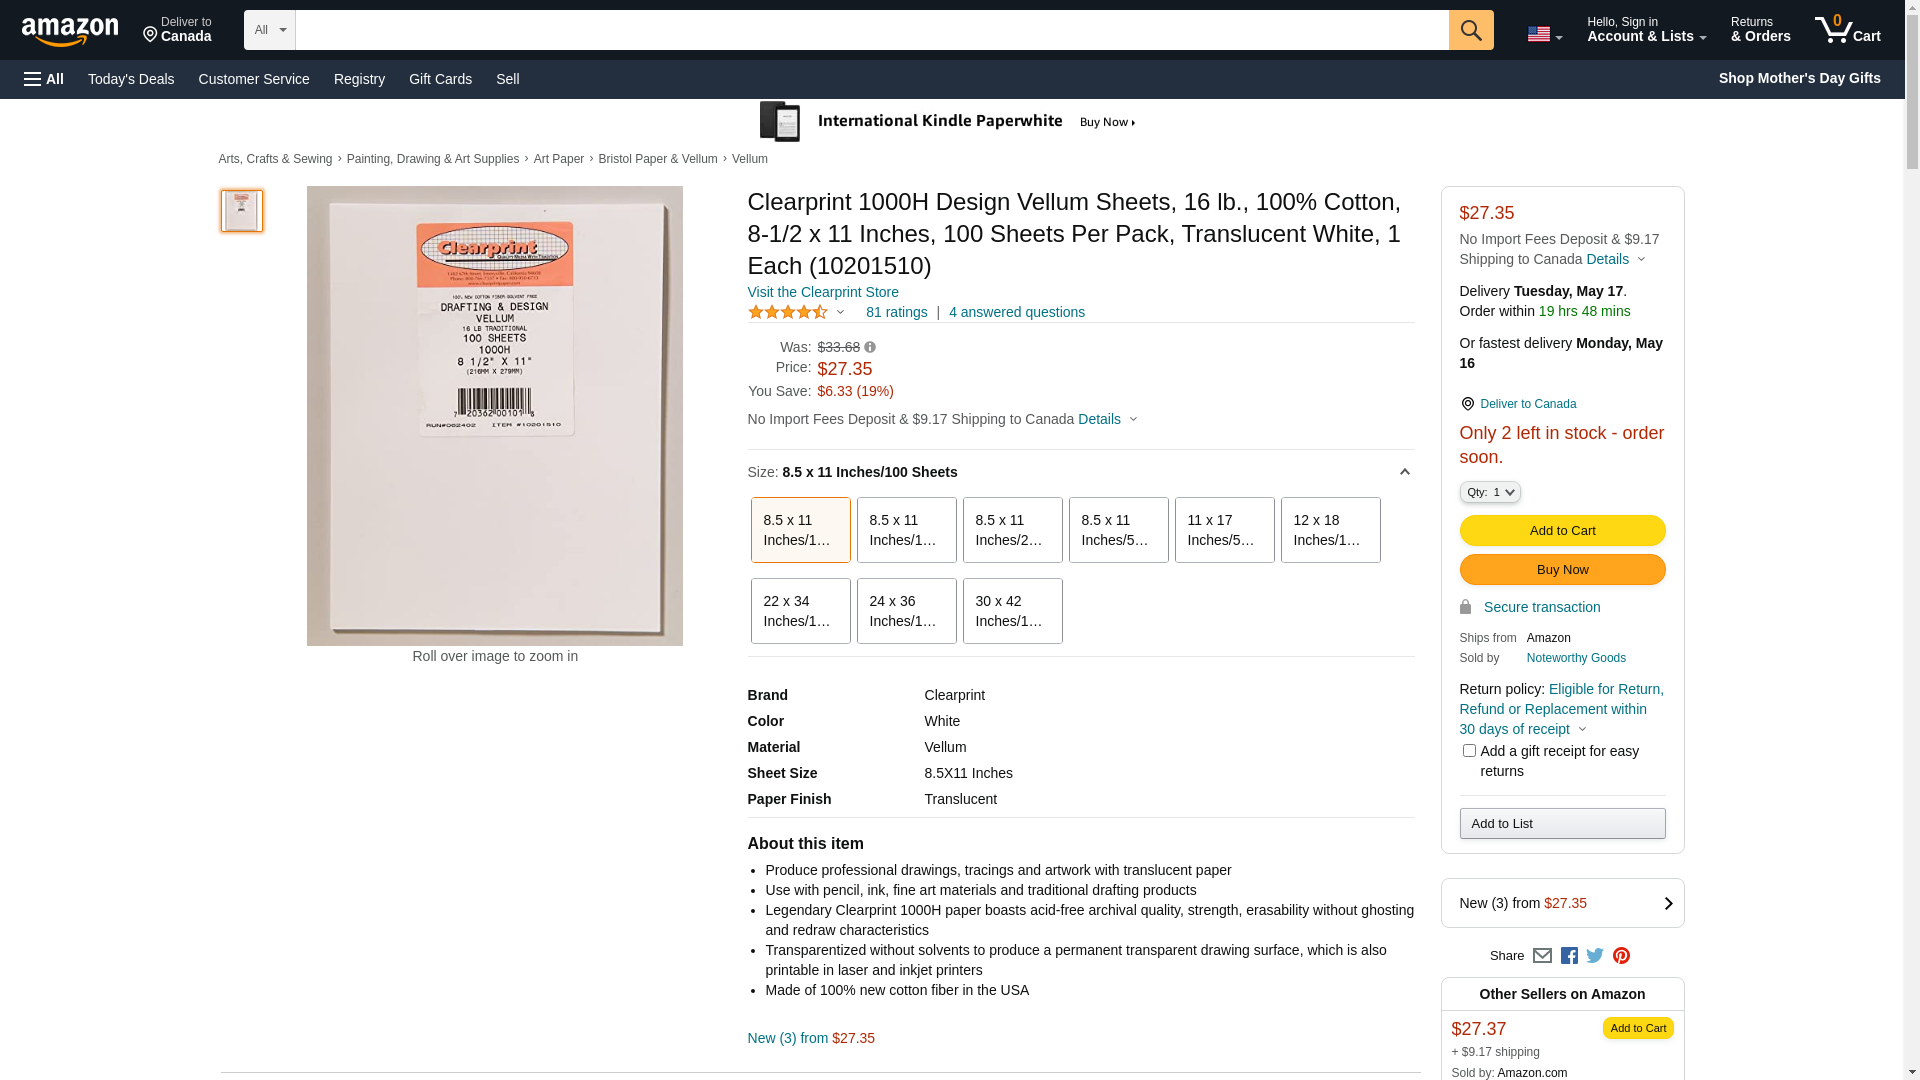Viewport: 1920px width, 1080px height.
Task: Select the 11 x 17 Inches size option
Action: coord(1224,530)
